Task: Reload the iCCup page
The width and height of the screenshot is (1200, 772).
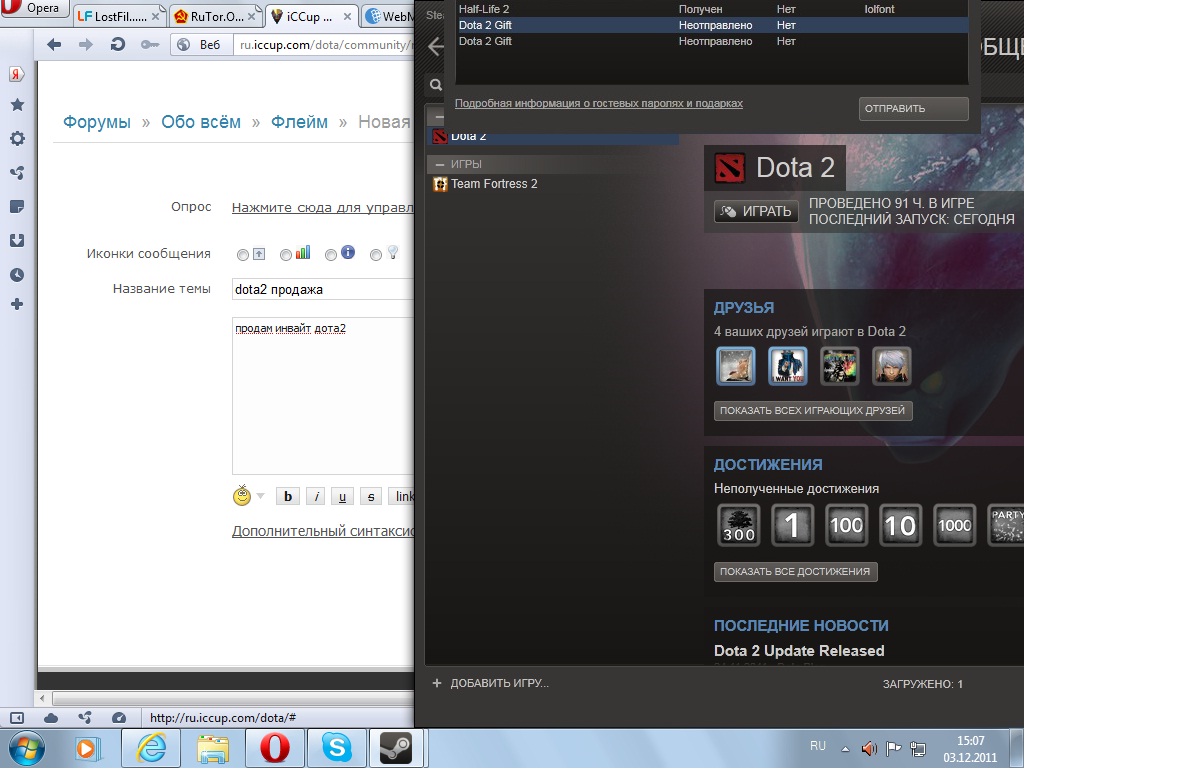Action: pos(118,45)
